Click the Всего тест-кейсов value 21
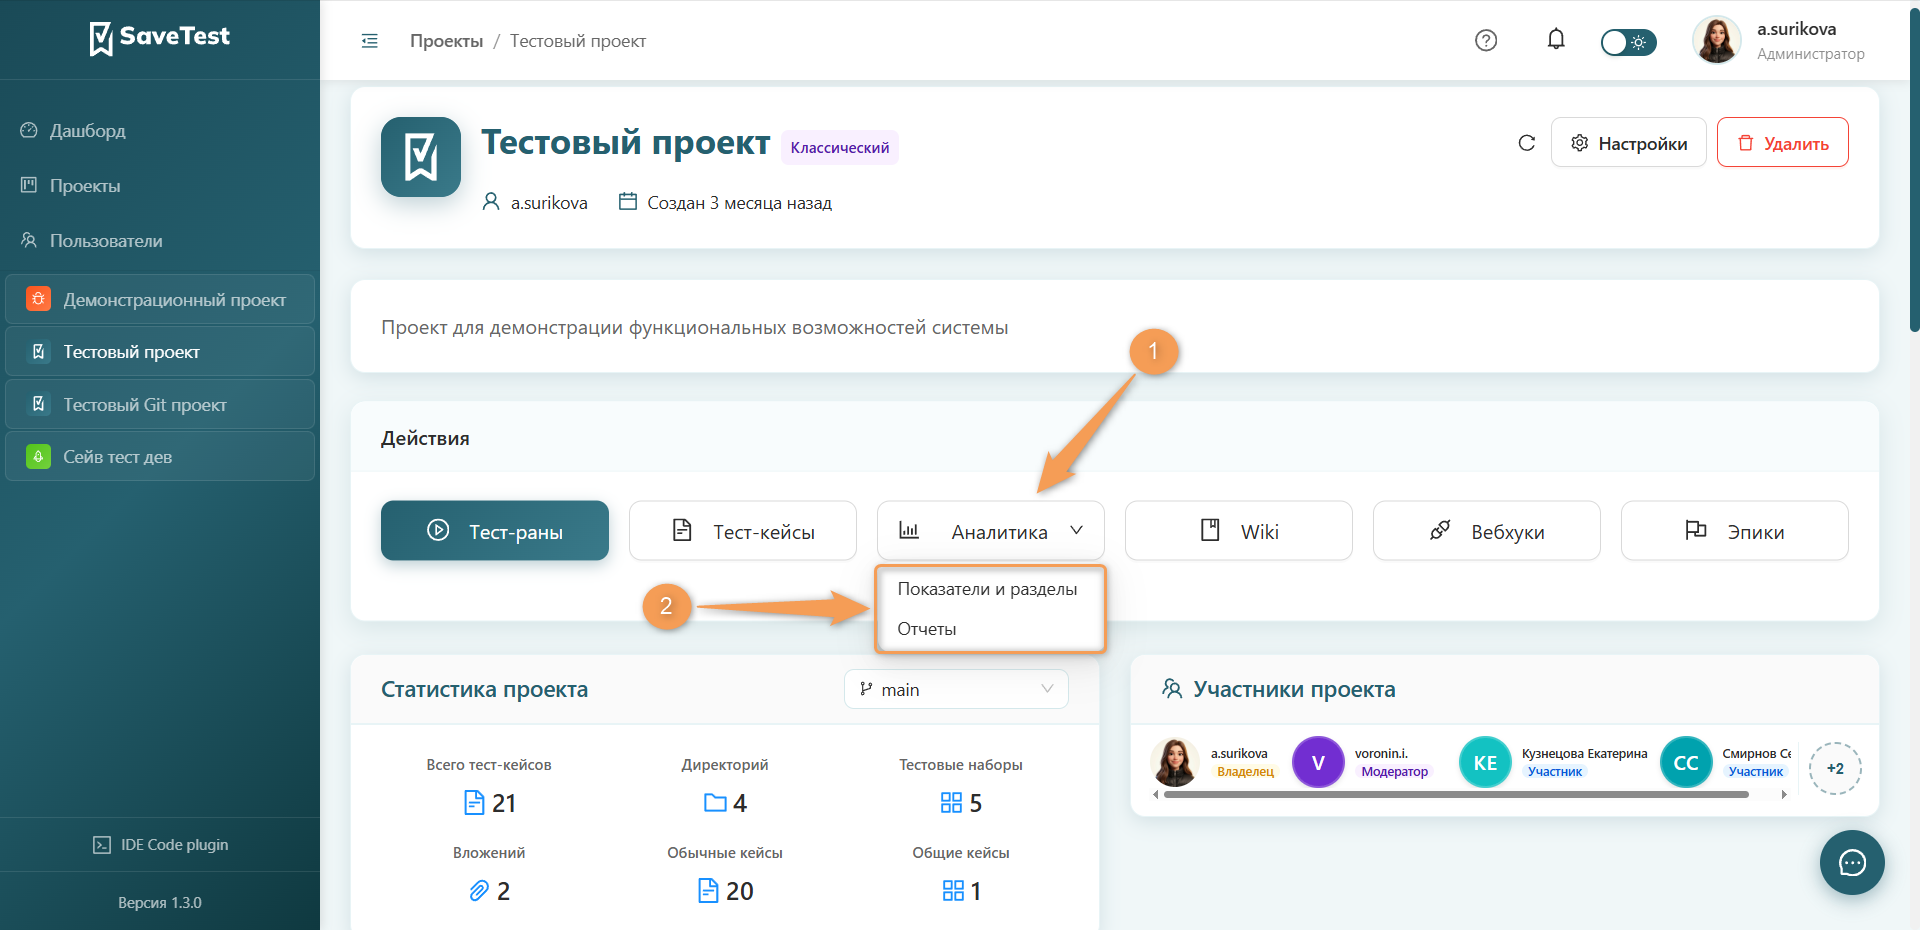 pos(504,803)
